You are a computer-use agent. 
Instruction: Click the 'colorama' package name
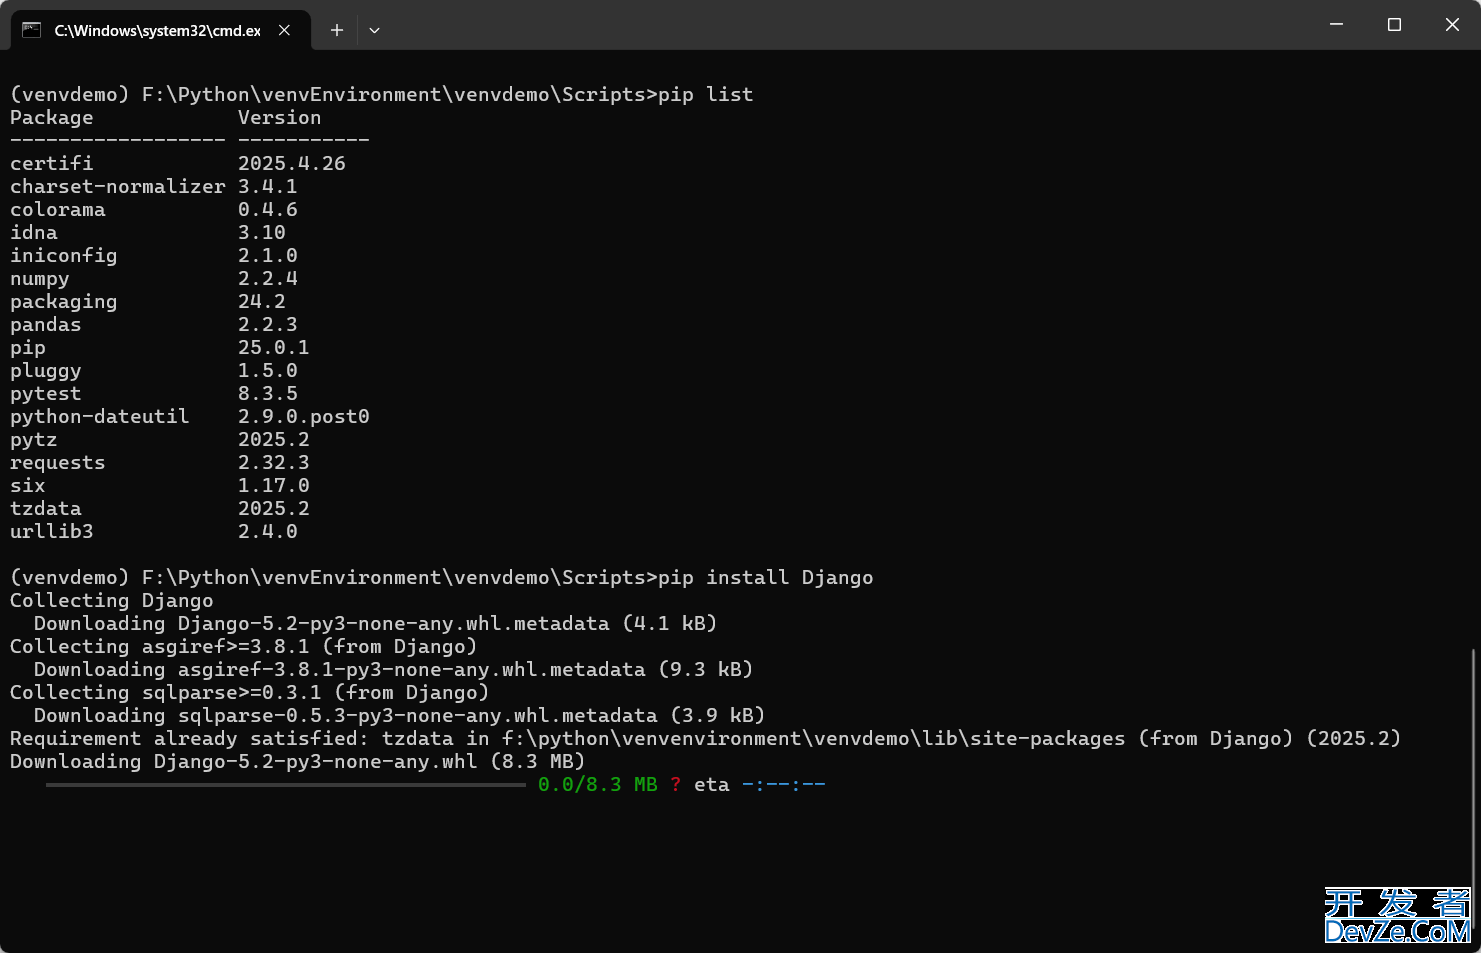(58, 209)
